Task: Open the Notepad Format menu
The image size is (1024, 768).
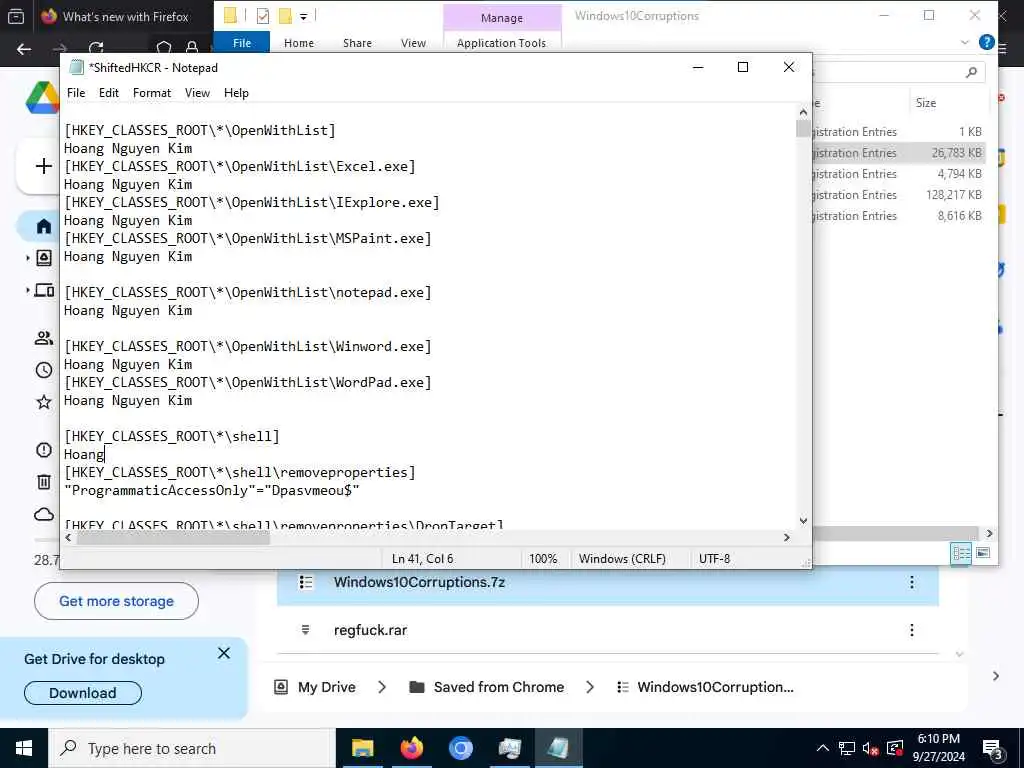Action: [152, 93]
